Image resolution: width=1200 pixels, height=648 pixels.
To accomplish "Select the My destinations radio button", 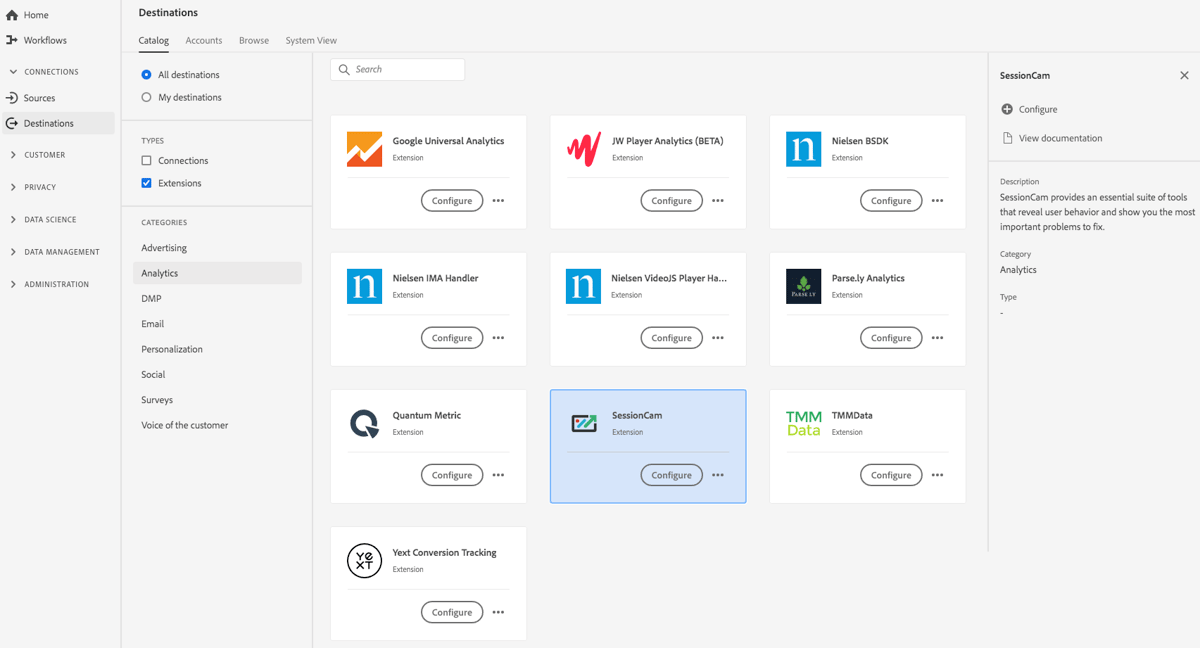I will click(148, 97).
